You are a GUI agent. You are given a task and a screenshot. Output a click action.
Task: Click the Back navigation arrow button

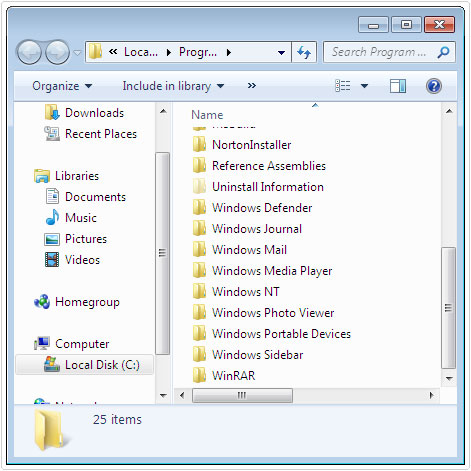(x=29, y=52)
